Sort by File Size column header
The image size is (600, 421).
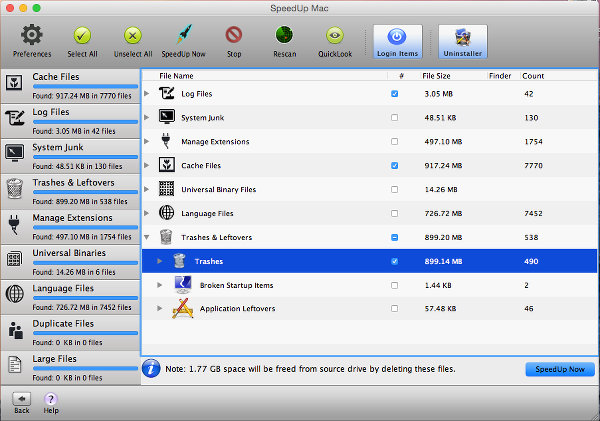pyautogui.click(x=436, y=76)
